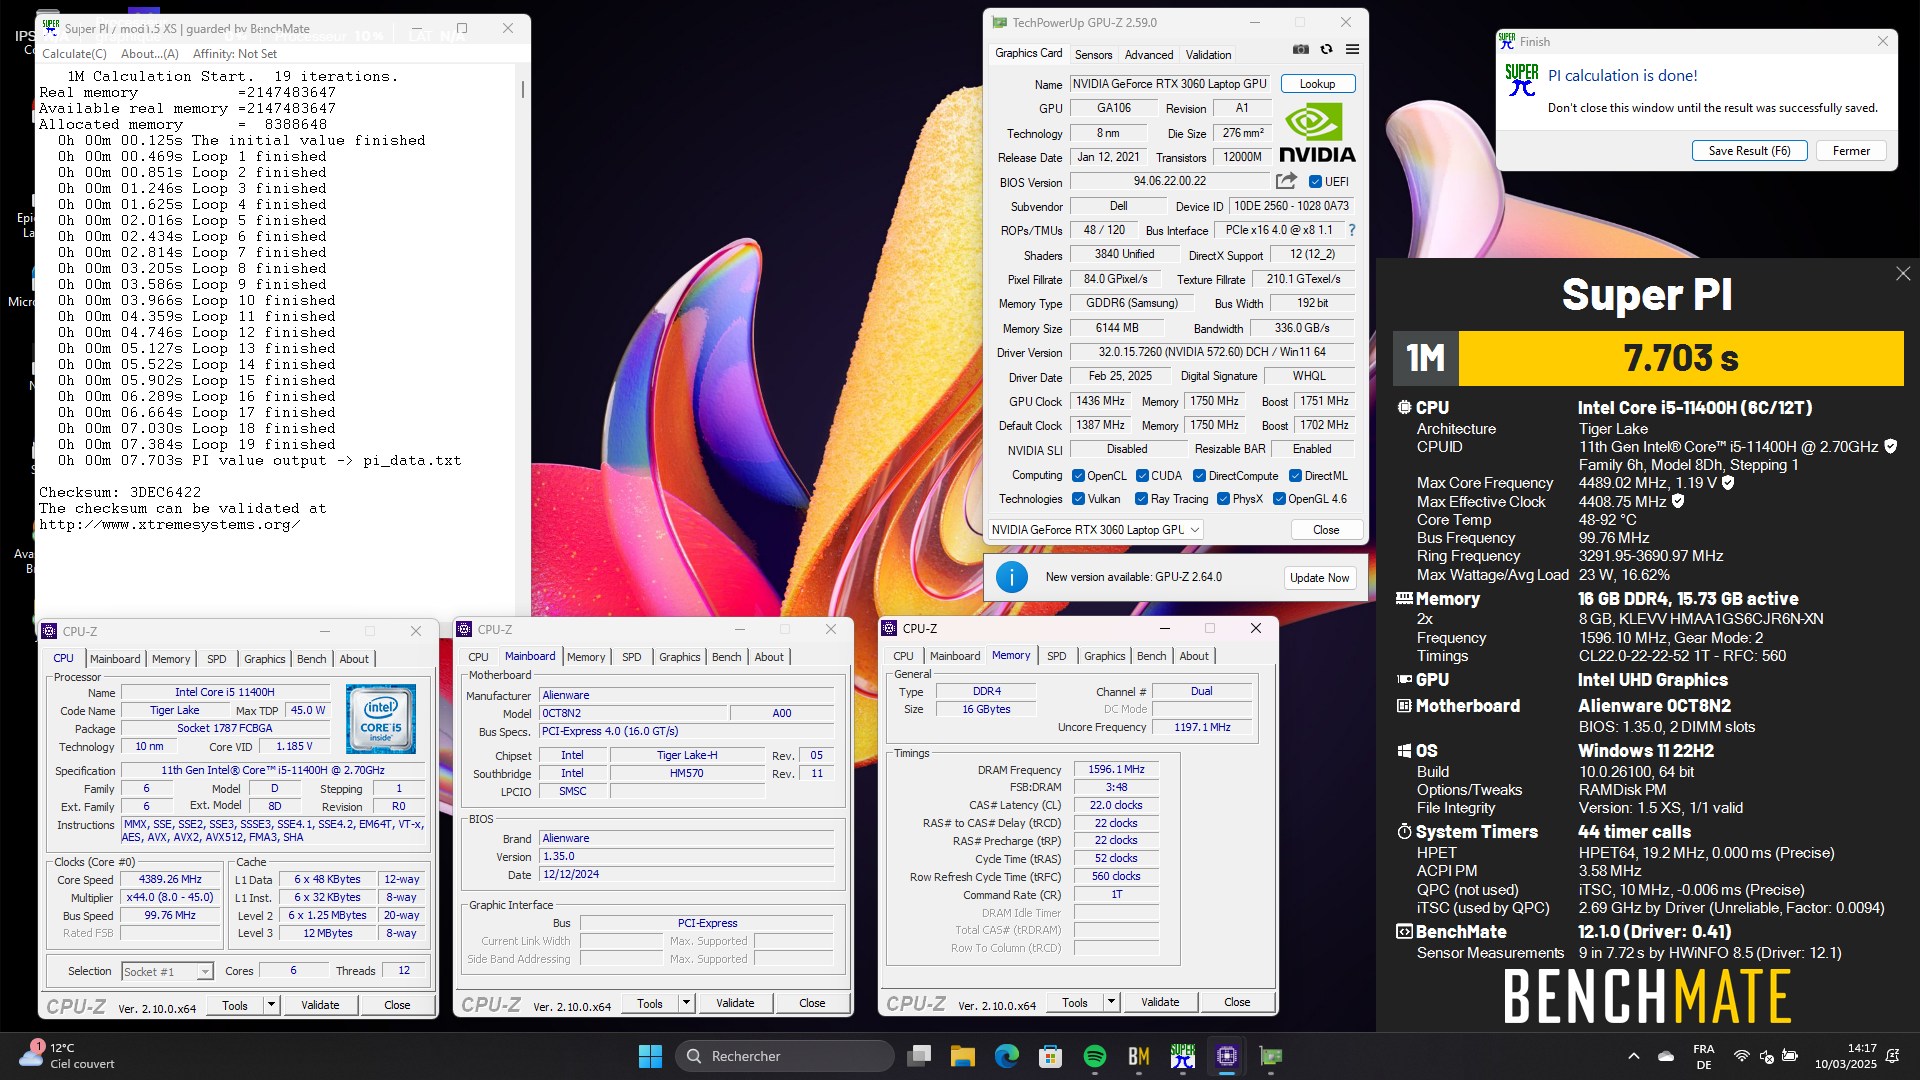Open the Calculate(C) menu in Super PI
This screenshot has width=1920, height=1080.
(x=74, y=54)
